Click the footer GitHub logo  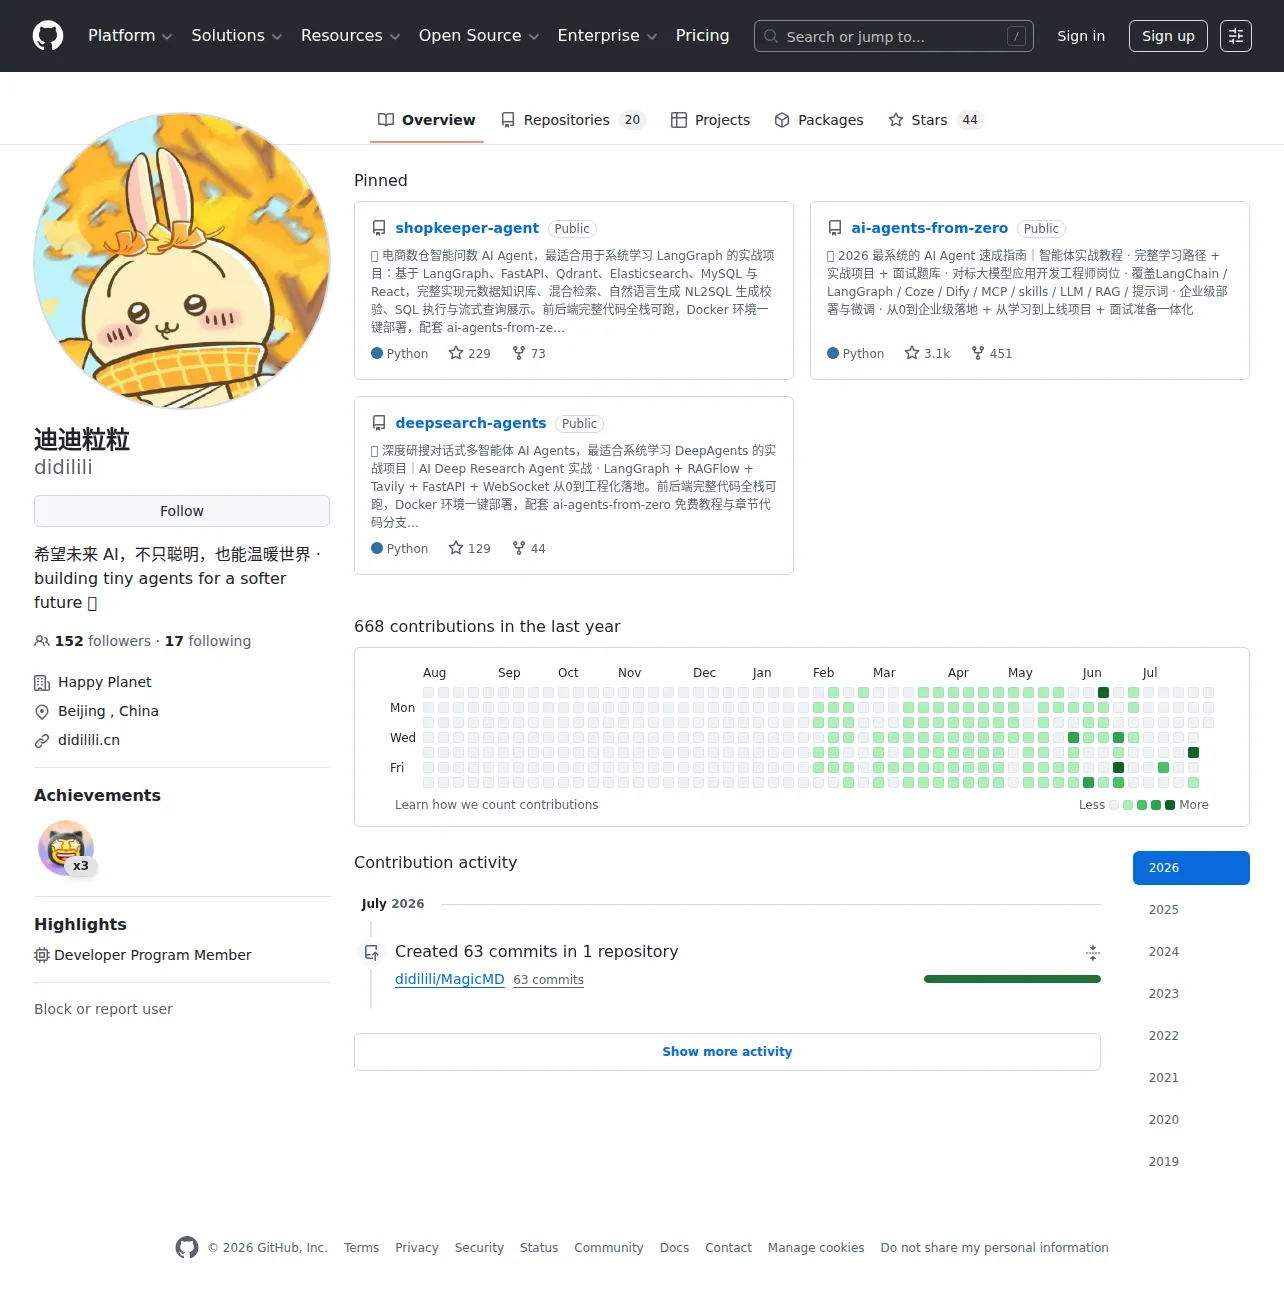pyautogui.click(x=187, y=1247)
